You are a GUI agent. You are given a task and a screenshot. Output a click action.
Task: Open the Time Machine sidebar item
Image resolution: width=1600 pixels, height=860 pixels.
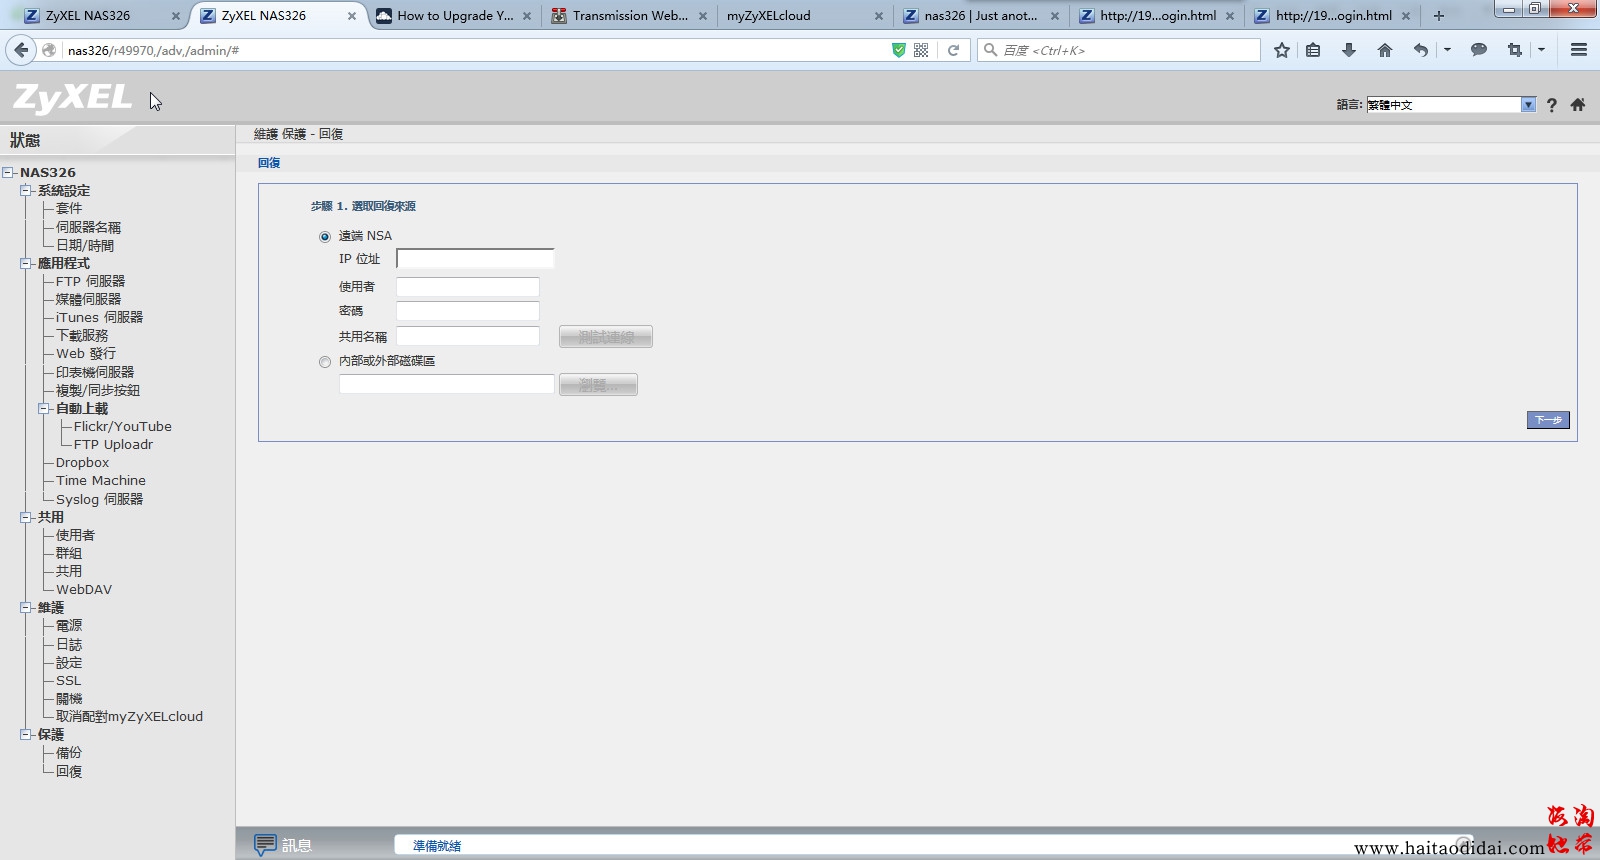click(100, 481)
